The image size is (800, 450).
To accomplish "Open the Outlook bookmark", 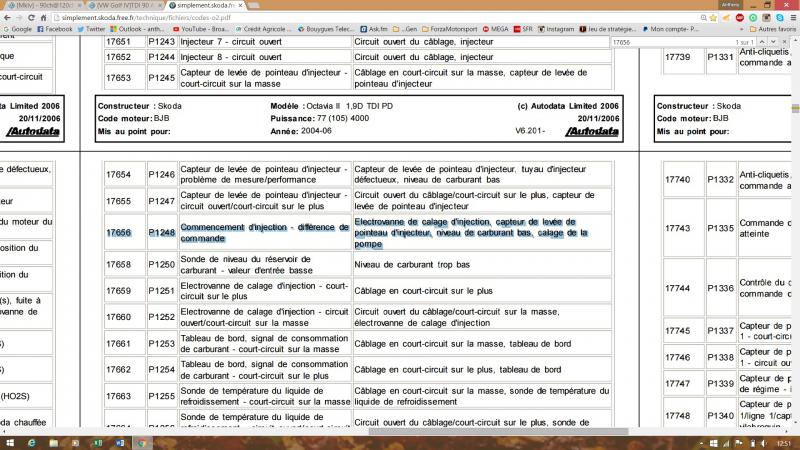I will pos(138,29).
